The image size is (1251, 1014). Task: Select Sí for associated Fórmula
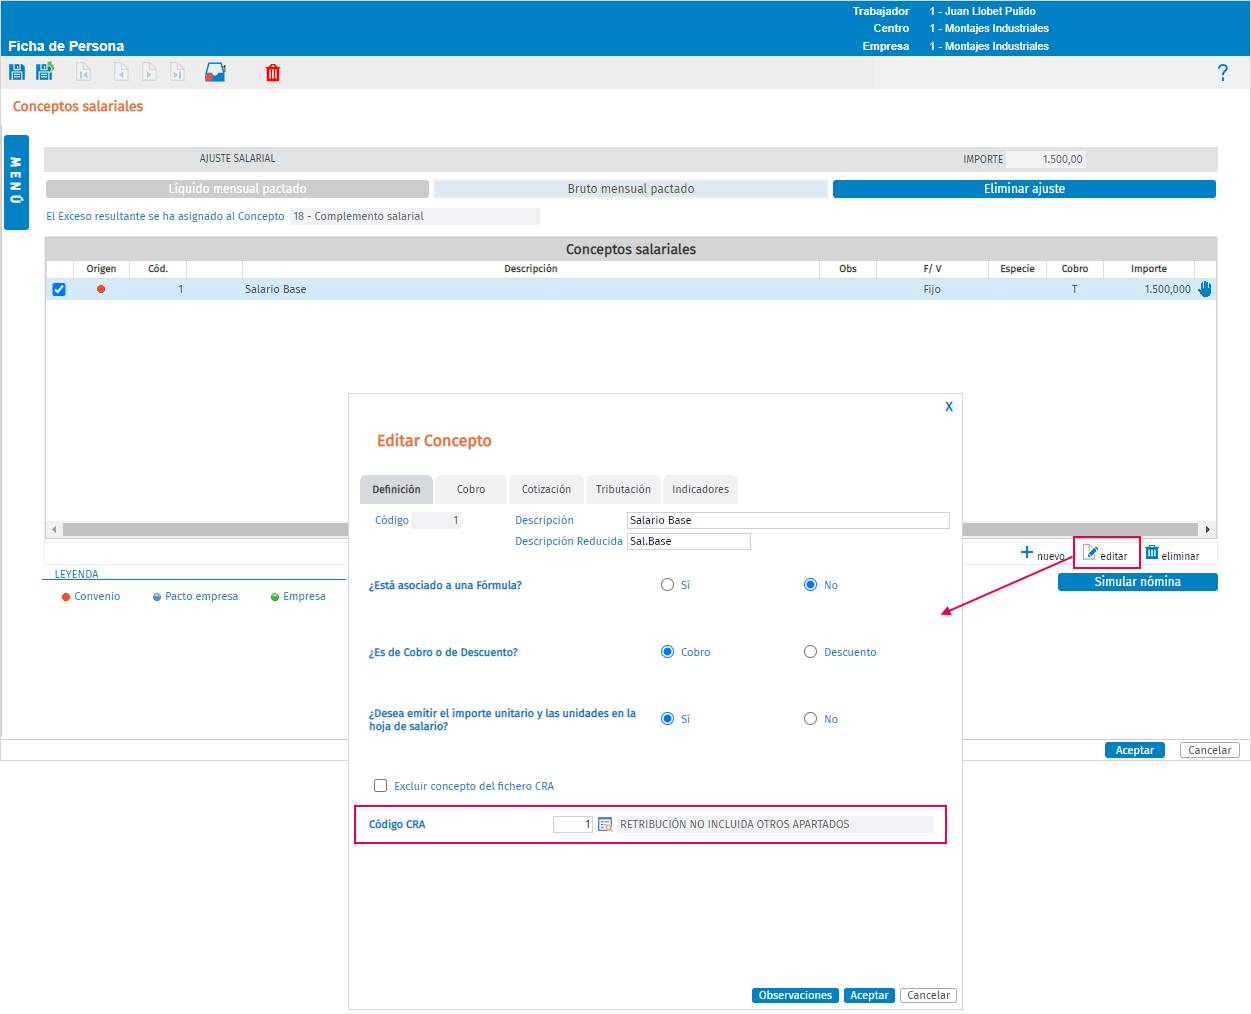tap(667, 585)
